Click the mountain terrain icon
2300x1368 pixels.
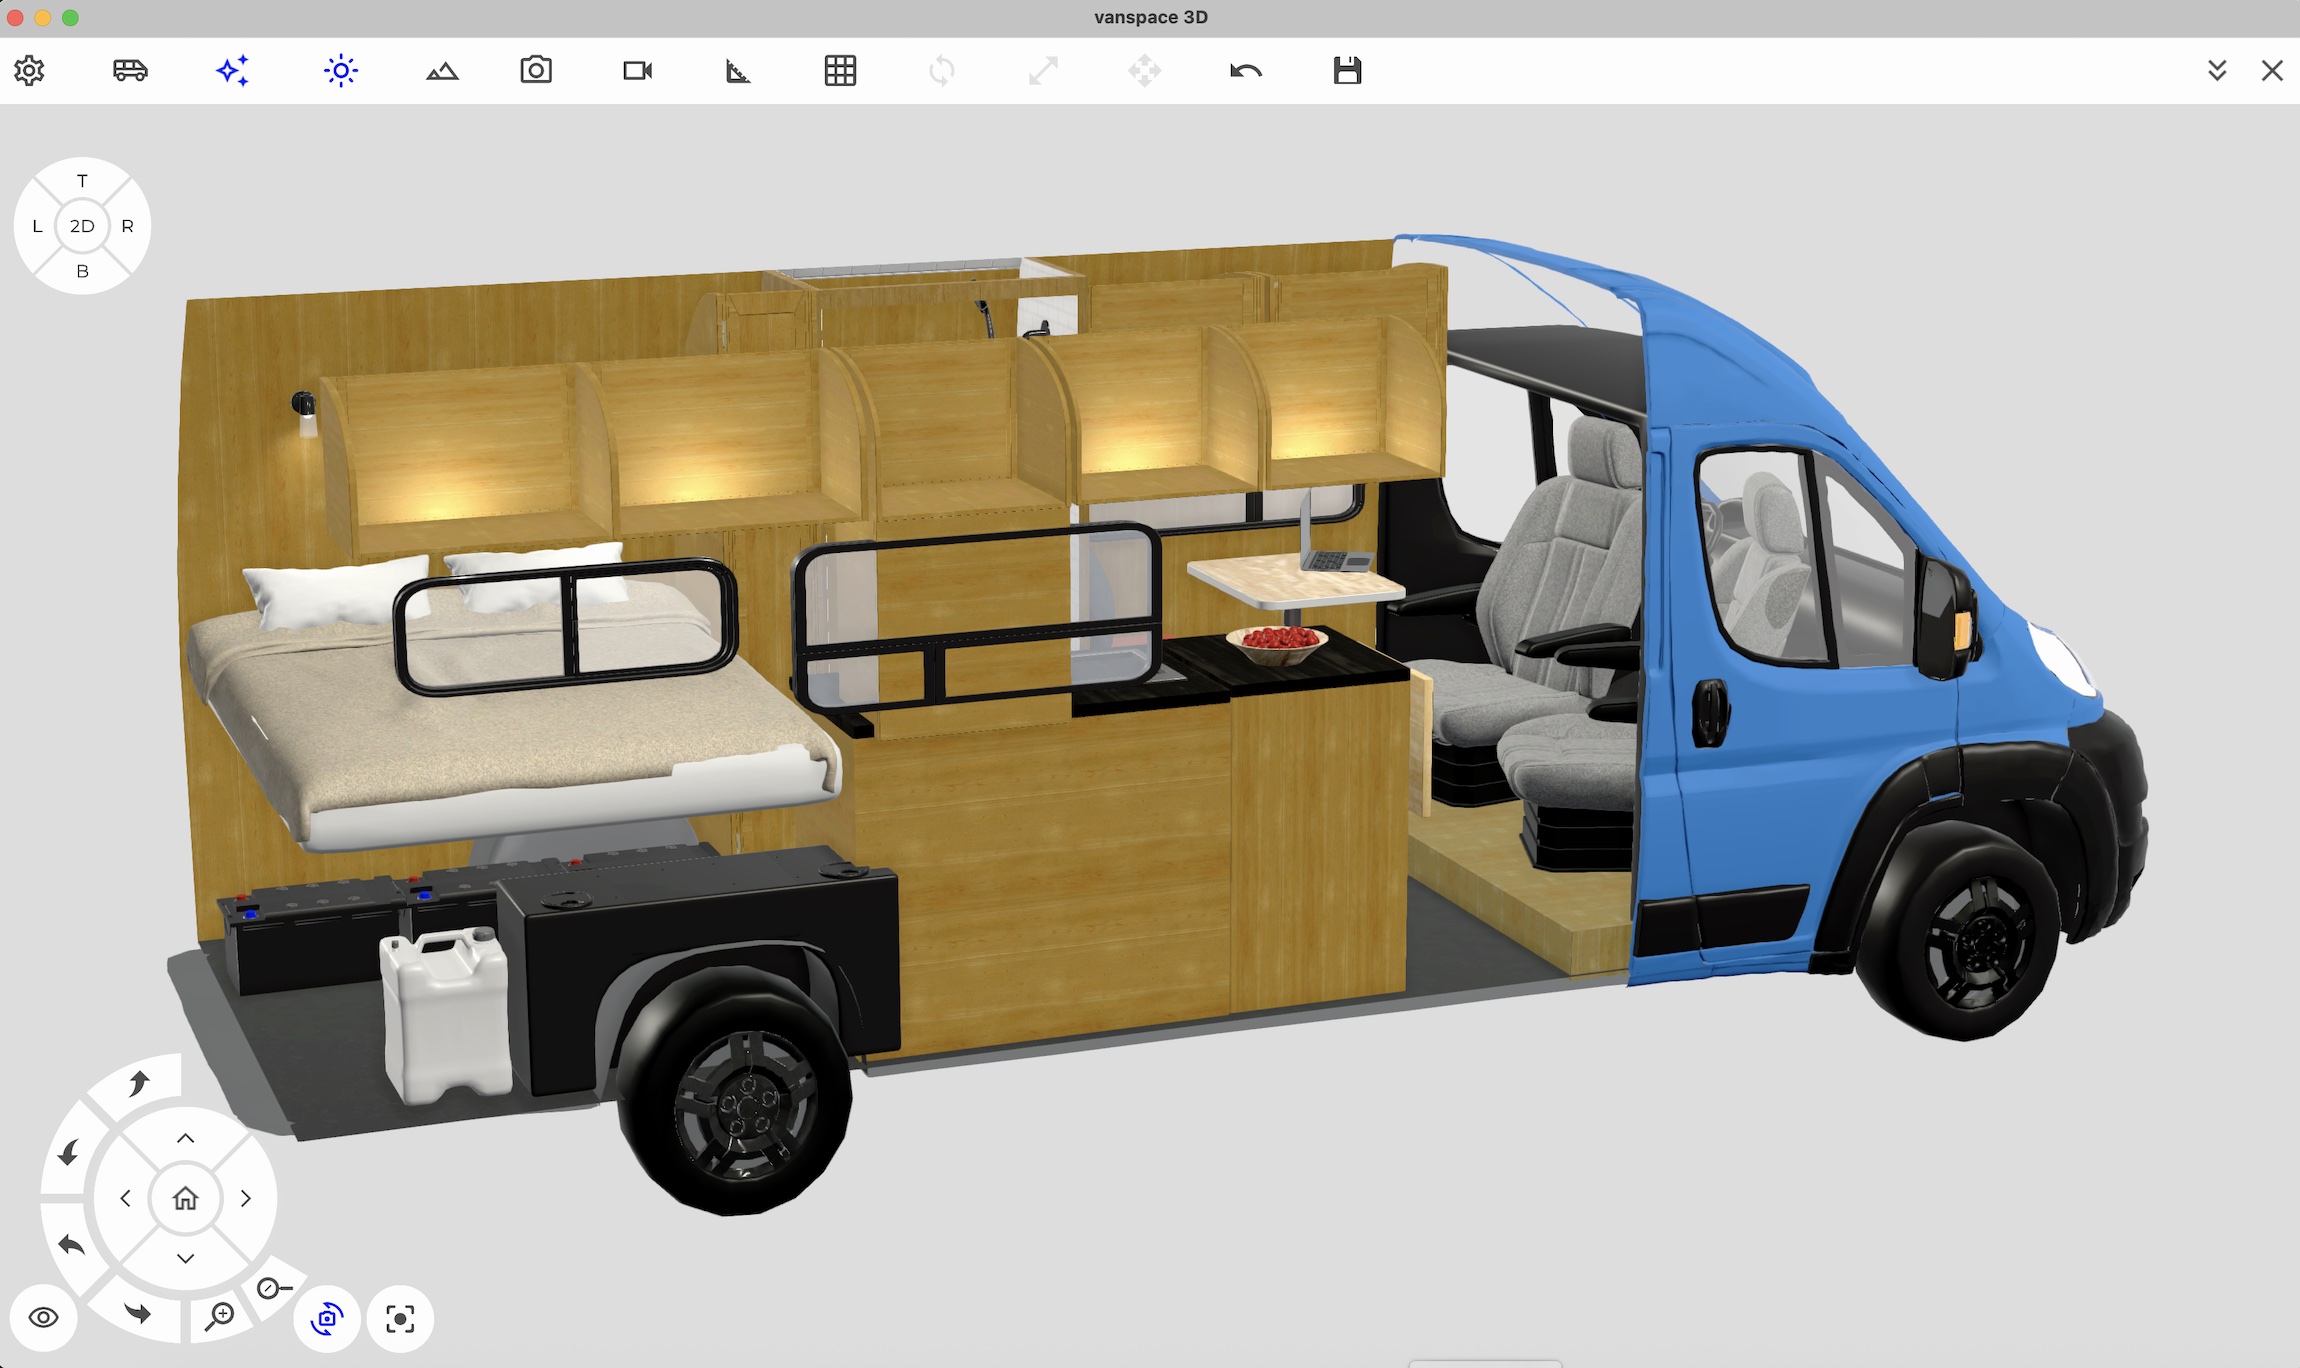coord(442,71)
